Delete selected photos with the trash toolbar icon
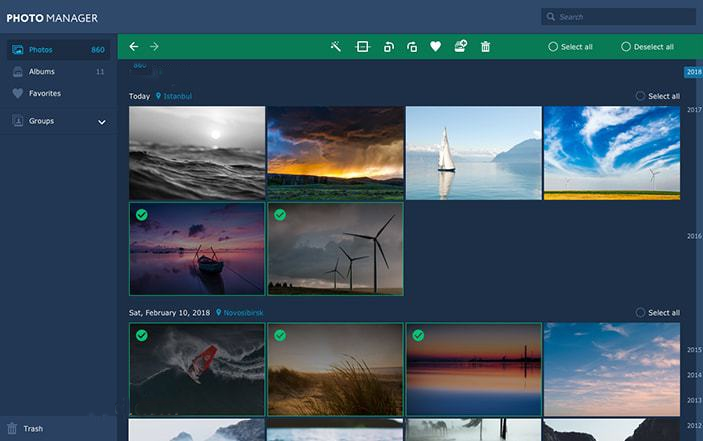 tap(485, 47)
